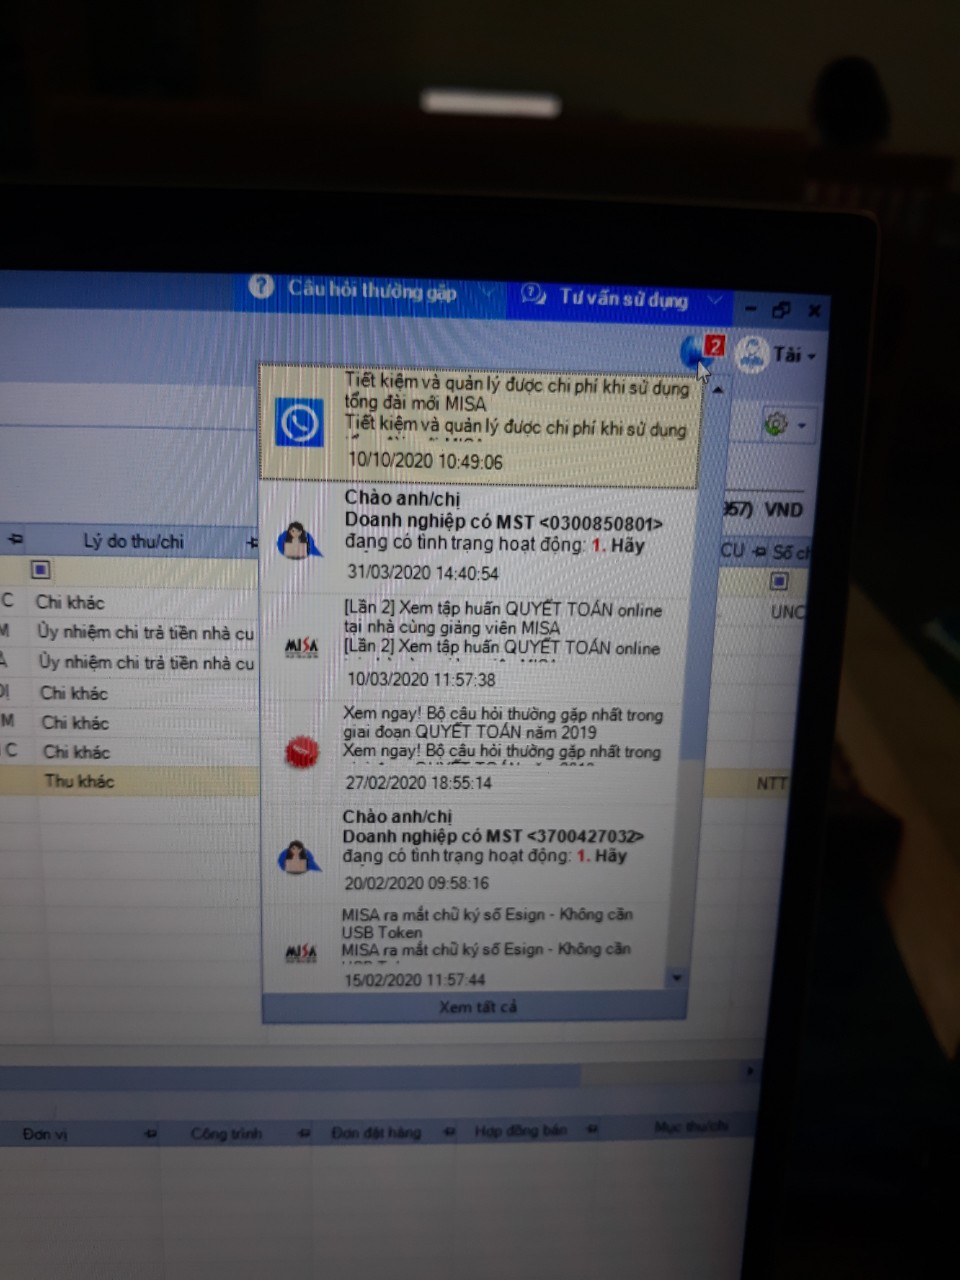Click the pin icon next to CU header

tap(758, 551)
